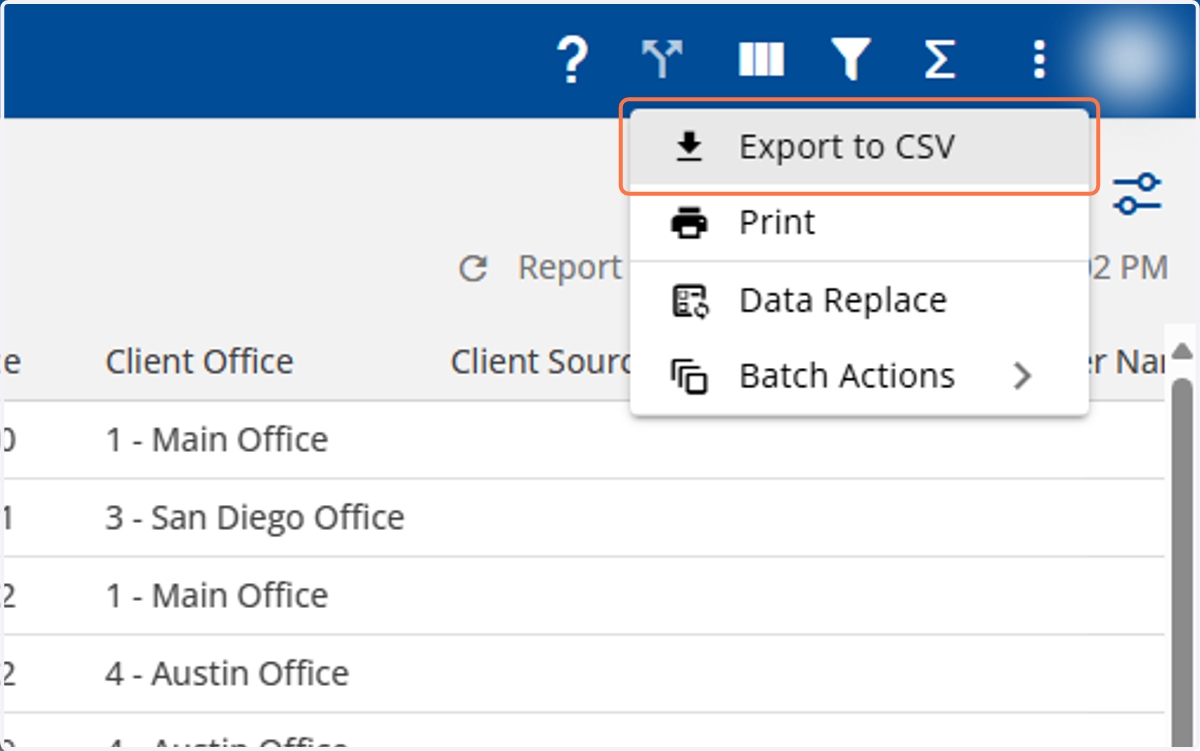Click the report refresh icon
1200x751 pixels.
click(472, 268)
